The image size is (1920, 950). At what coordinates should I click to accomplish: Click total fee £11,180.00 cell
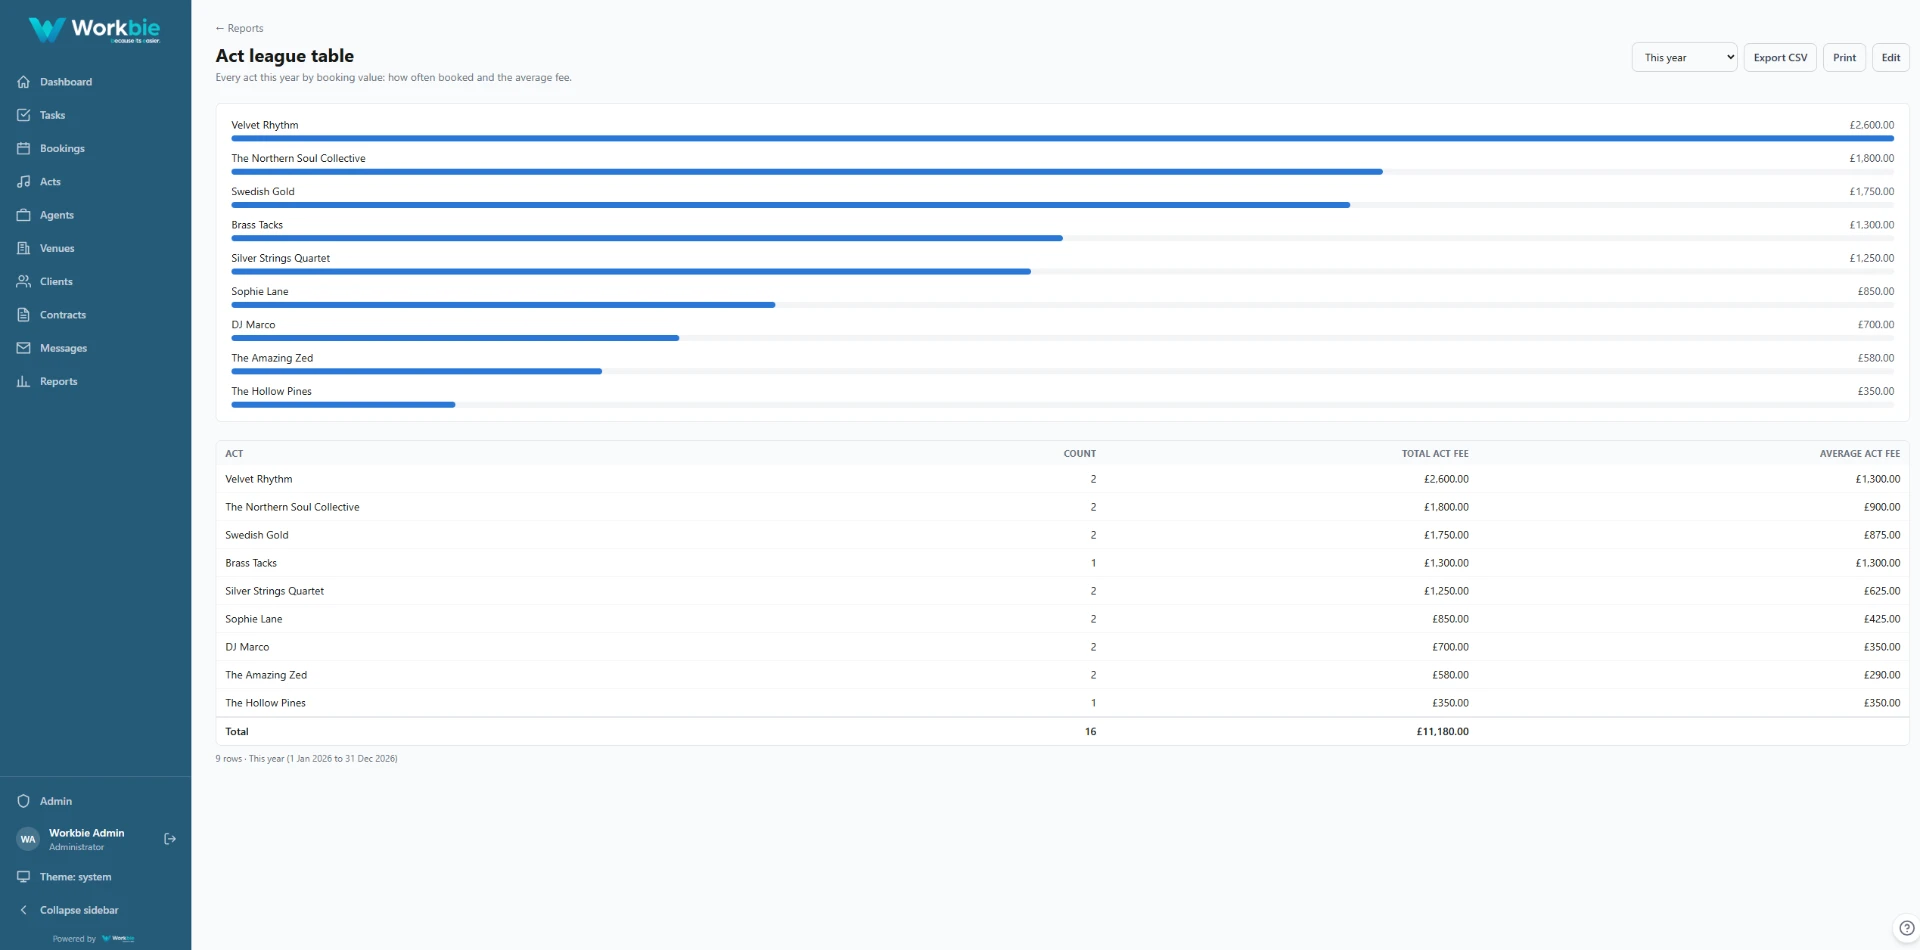coord(1442,732)
